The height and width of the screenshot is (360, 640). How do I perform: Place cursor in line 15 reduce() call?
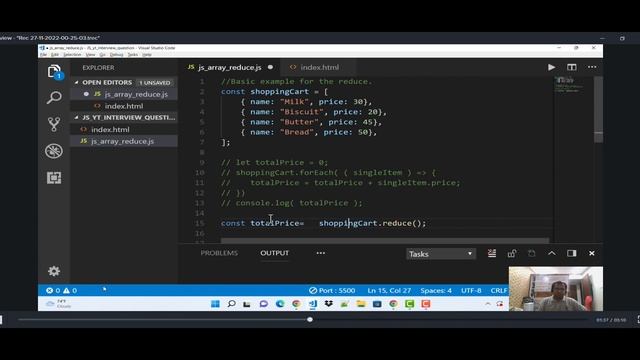[404, 223]
